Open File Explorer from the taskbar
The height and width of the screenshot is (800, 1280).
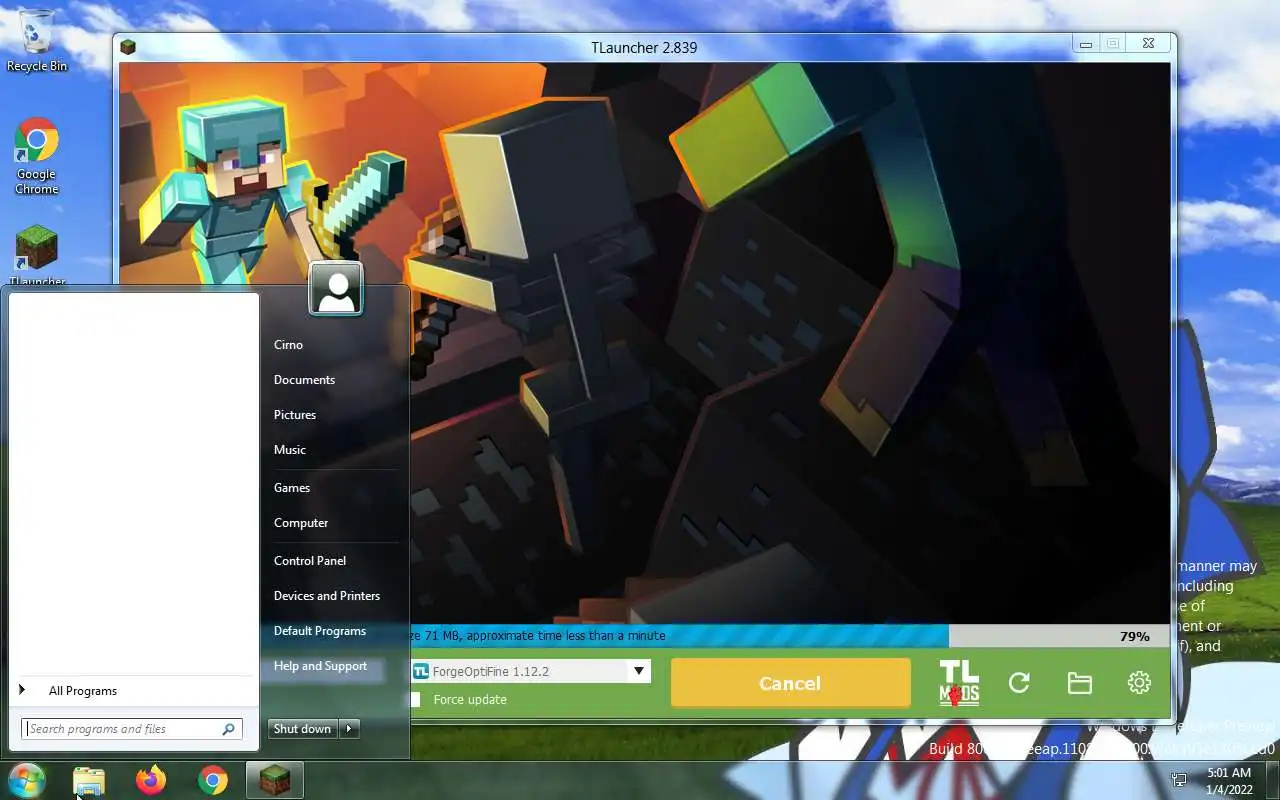[x=89, y=780]
